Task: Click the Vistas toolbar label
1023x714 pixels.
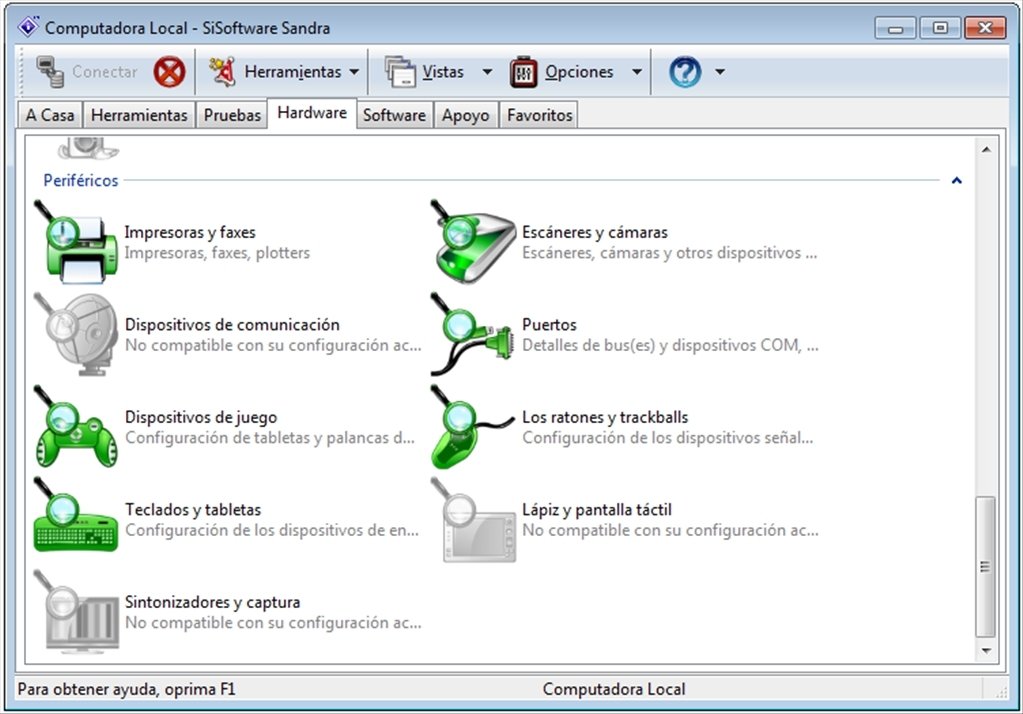Action: coord(443,72)
